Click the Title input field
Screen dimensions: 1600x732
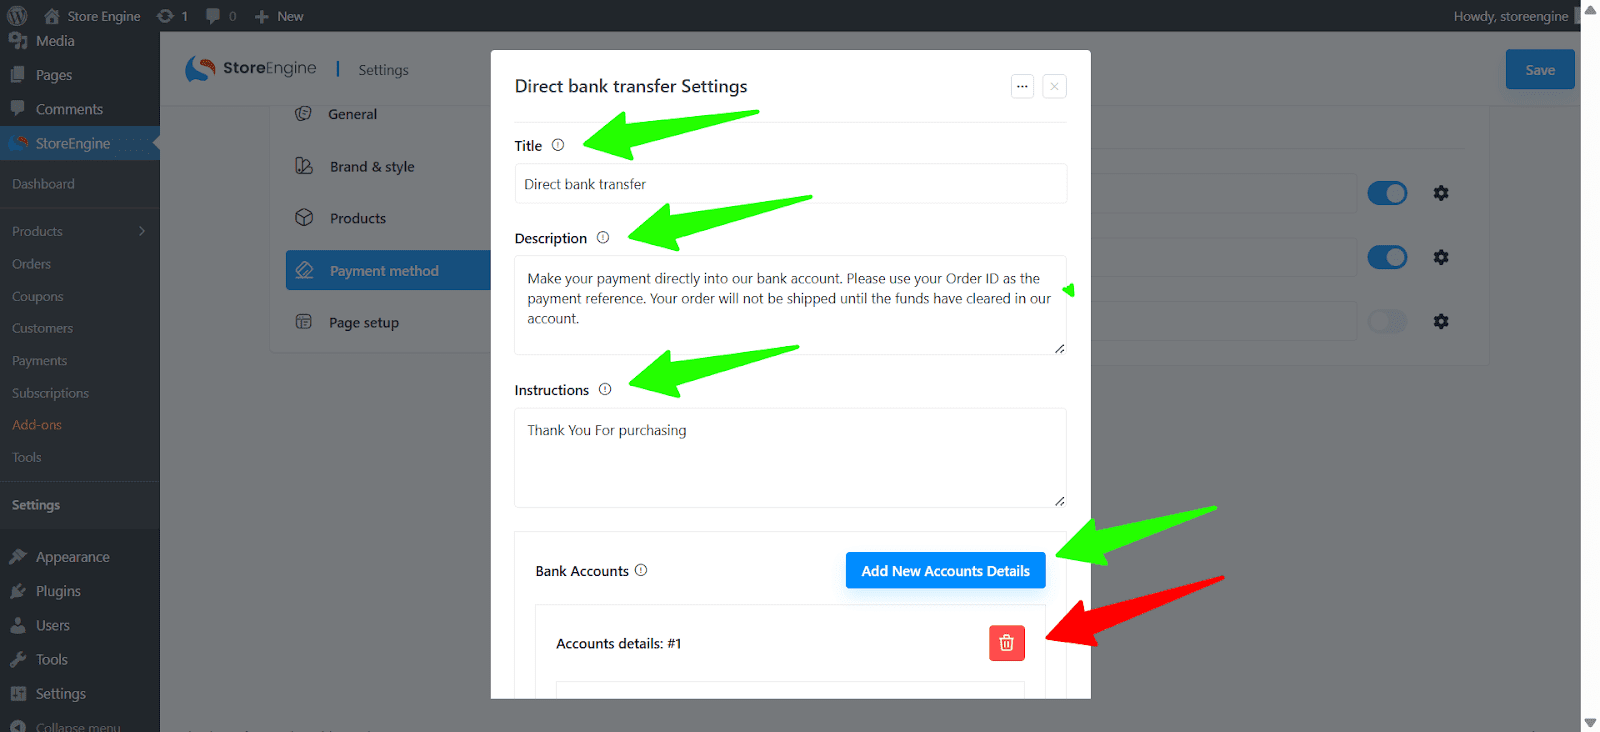tap(790, 184)
